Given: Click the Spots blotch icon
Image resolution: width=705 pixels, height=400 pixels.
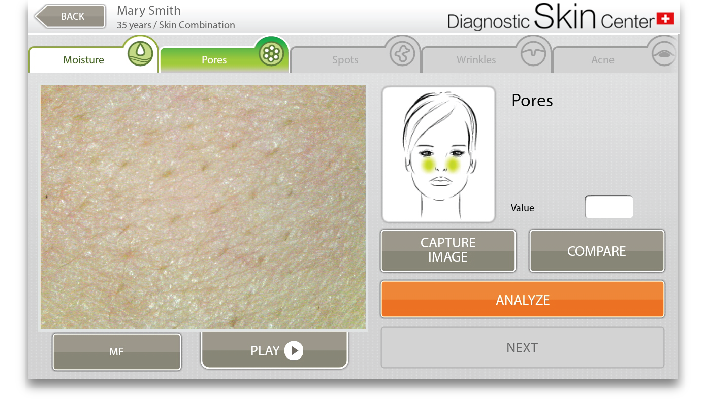Looking at the screenshot, I should (x=402, y=54).
